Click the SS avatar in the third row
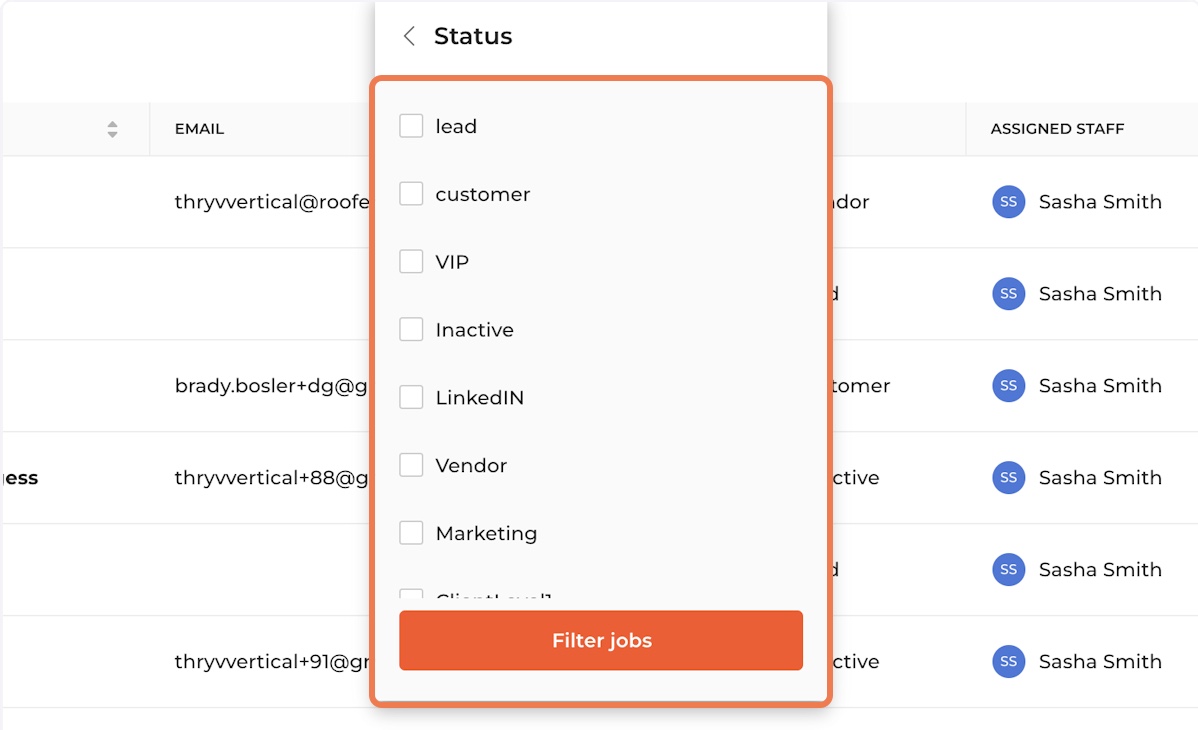Screen dimensions: 1198x730 [x=1009, y=385]
